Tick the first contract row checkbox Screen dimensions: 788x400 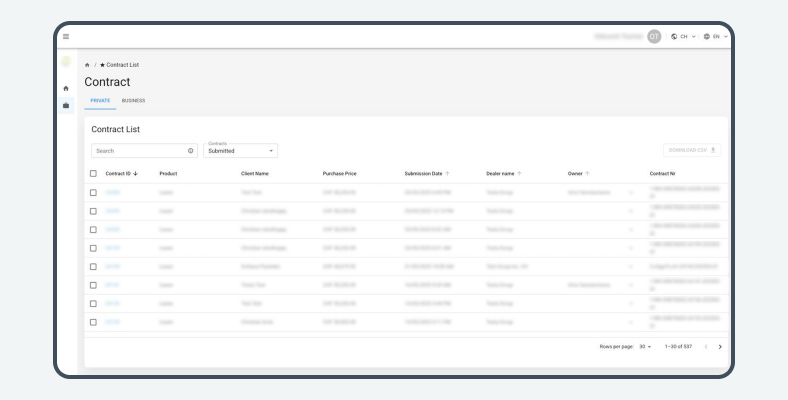tap(93, 192)
